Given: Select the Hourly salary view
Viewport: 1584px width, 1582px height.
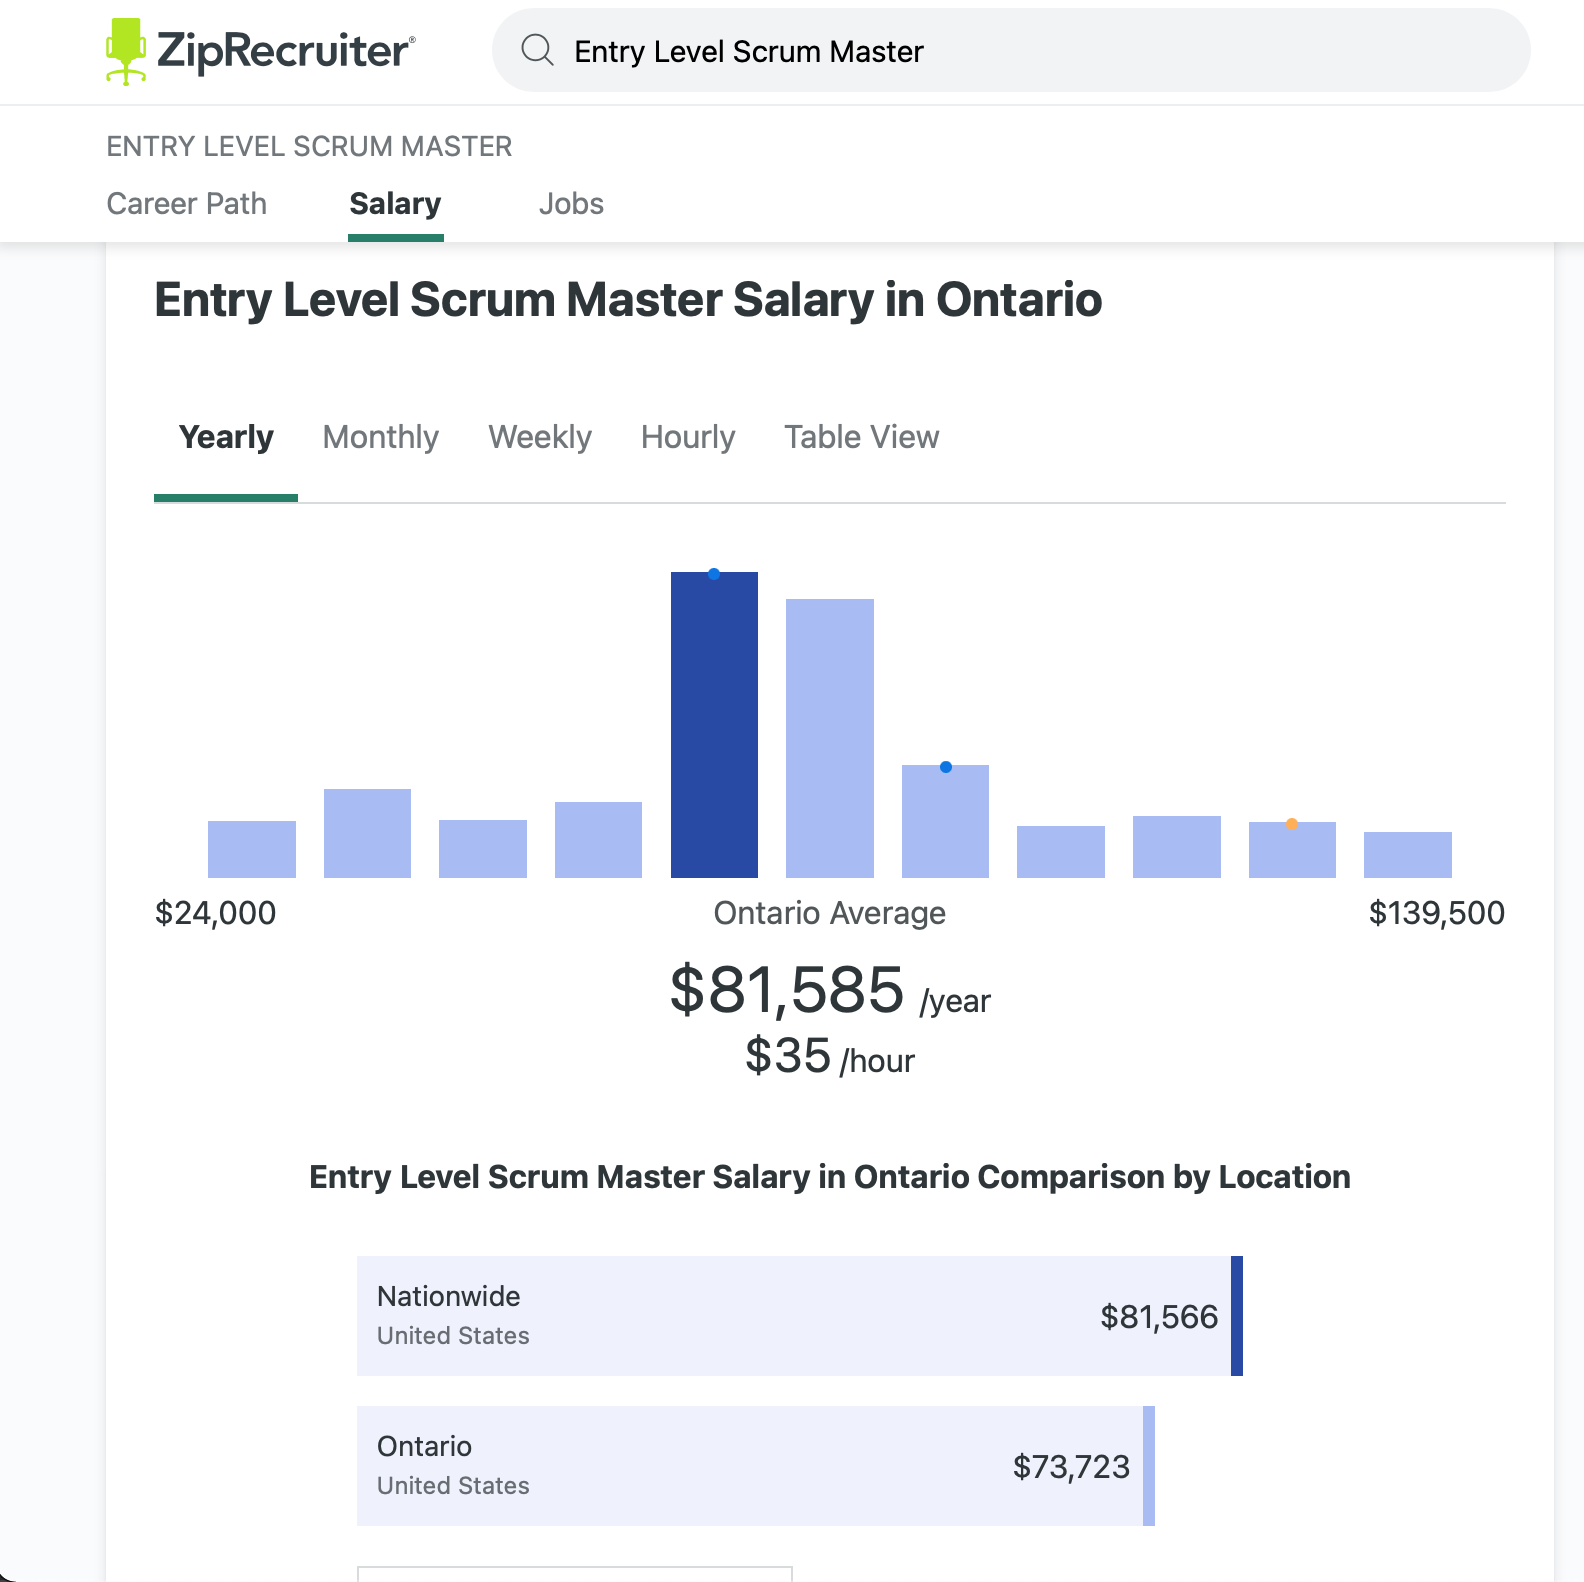Looking at the screenshot, I should 688,437.
